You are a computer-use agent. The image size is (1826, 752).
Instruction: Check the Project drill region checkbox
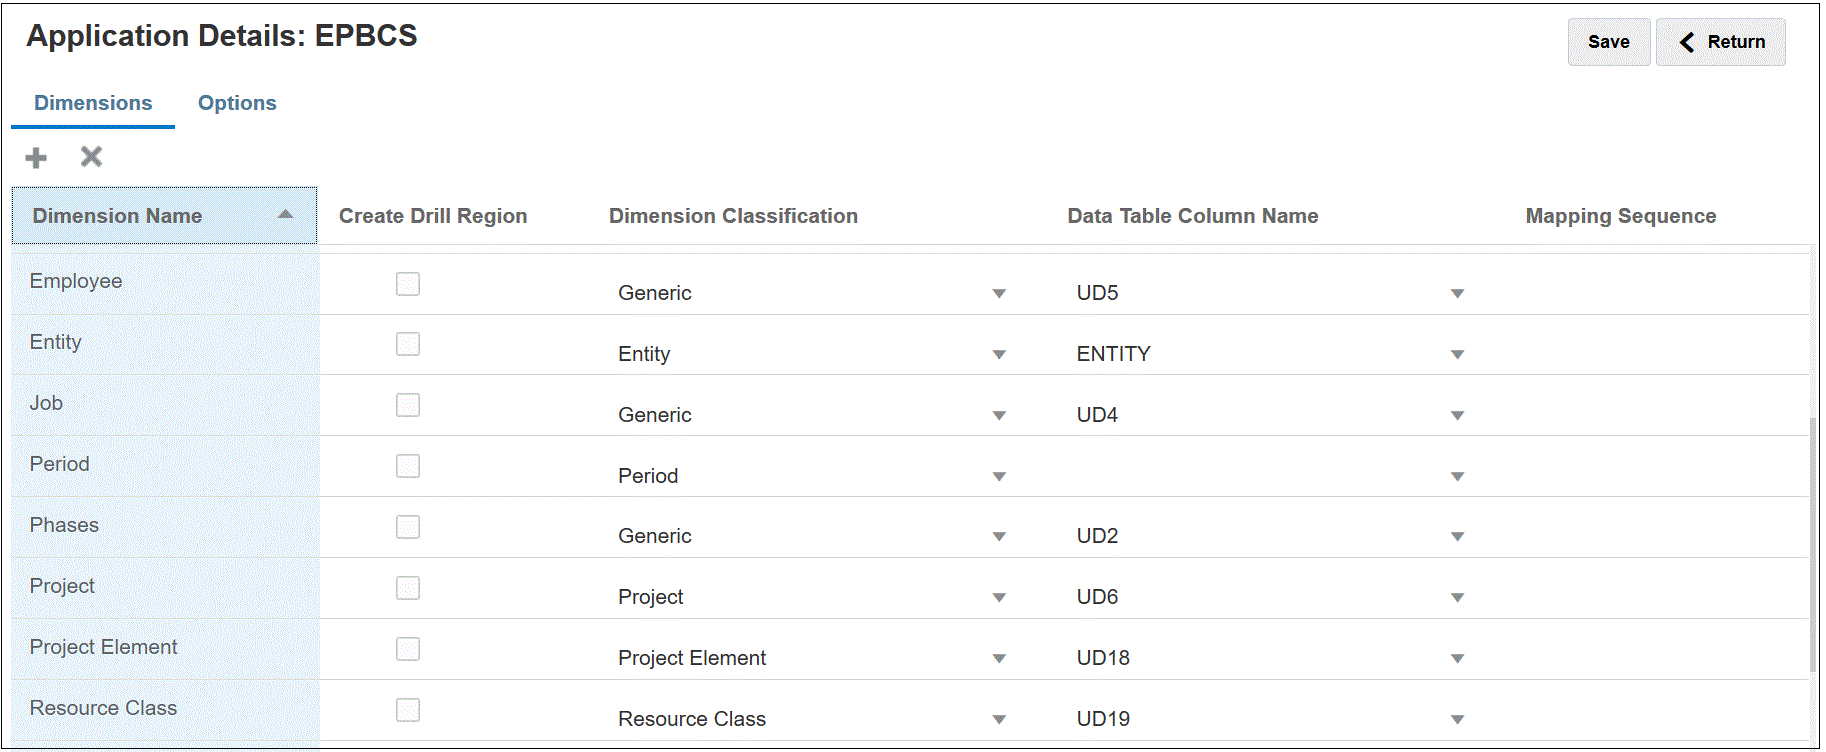click(x=408, y=588)
